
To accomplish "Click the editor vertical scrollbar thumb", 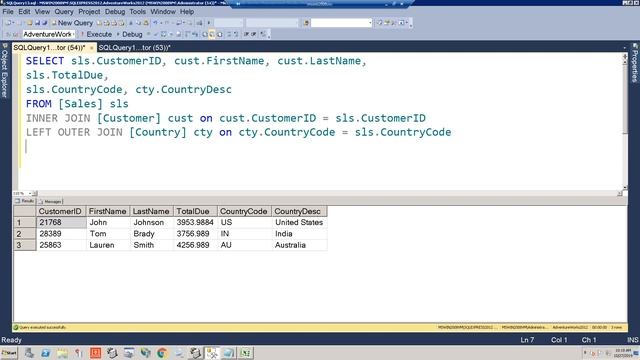I will (x=624, y=98).
